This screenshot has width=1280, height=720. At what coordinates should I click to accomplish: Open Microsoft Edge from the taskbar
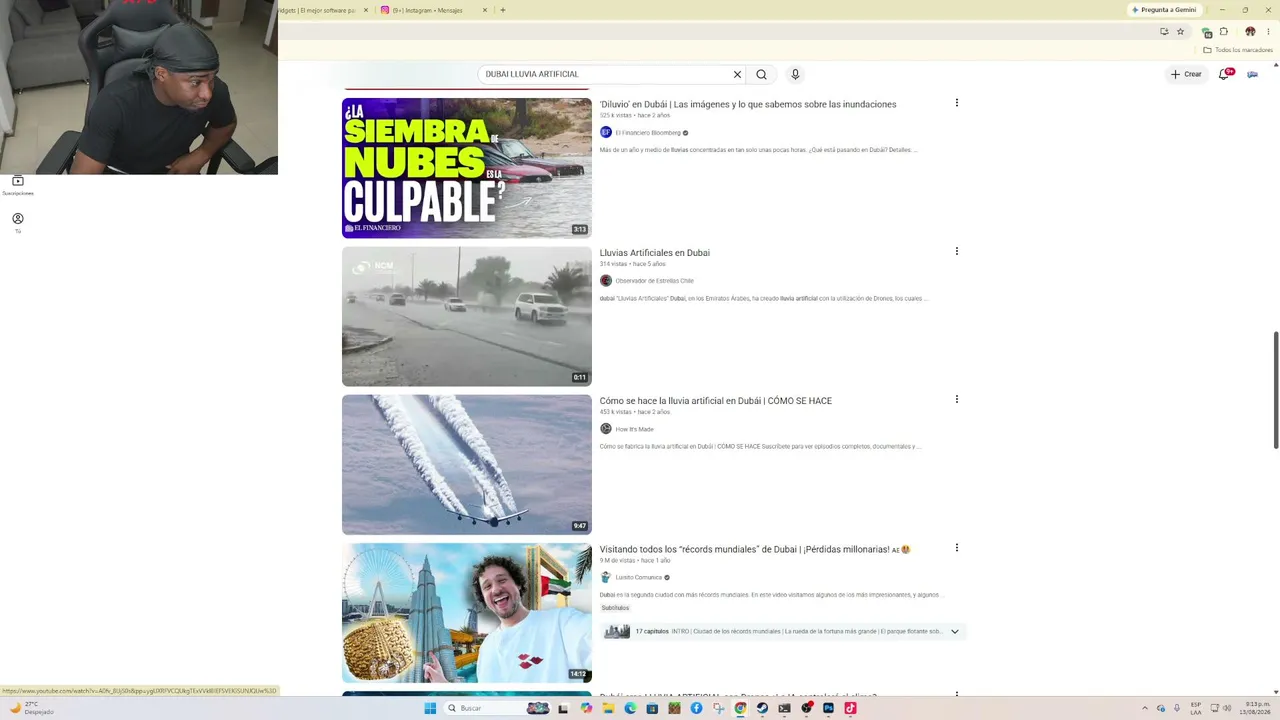tap(630, 708)
